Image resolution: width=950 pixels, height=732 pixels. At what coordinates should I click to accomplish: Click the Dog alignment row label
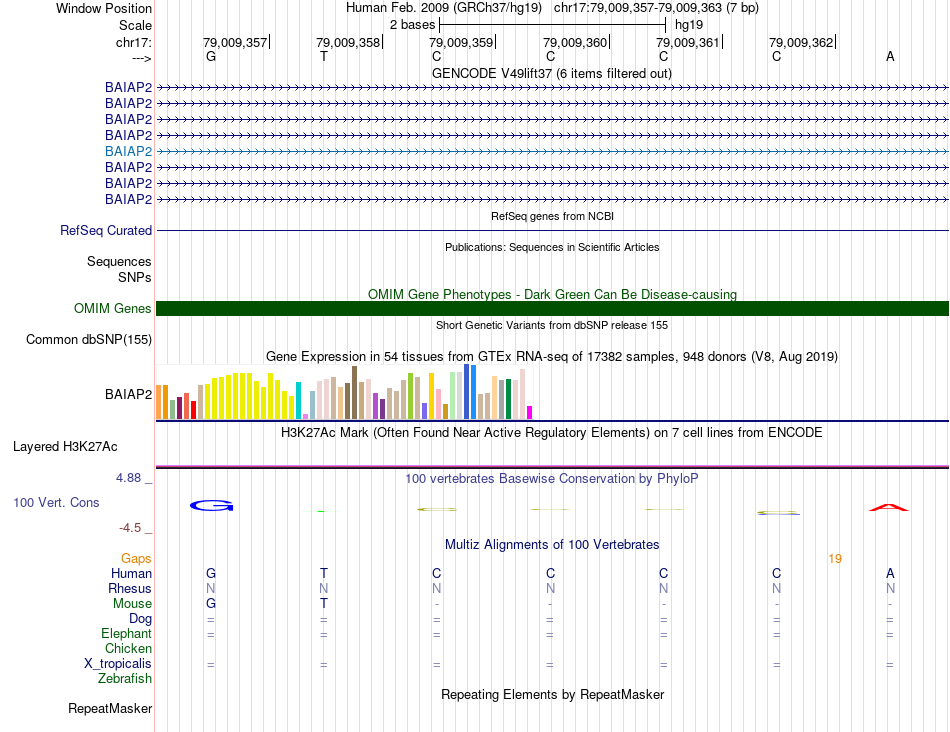pyautogui.click(x=141, y=619)
